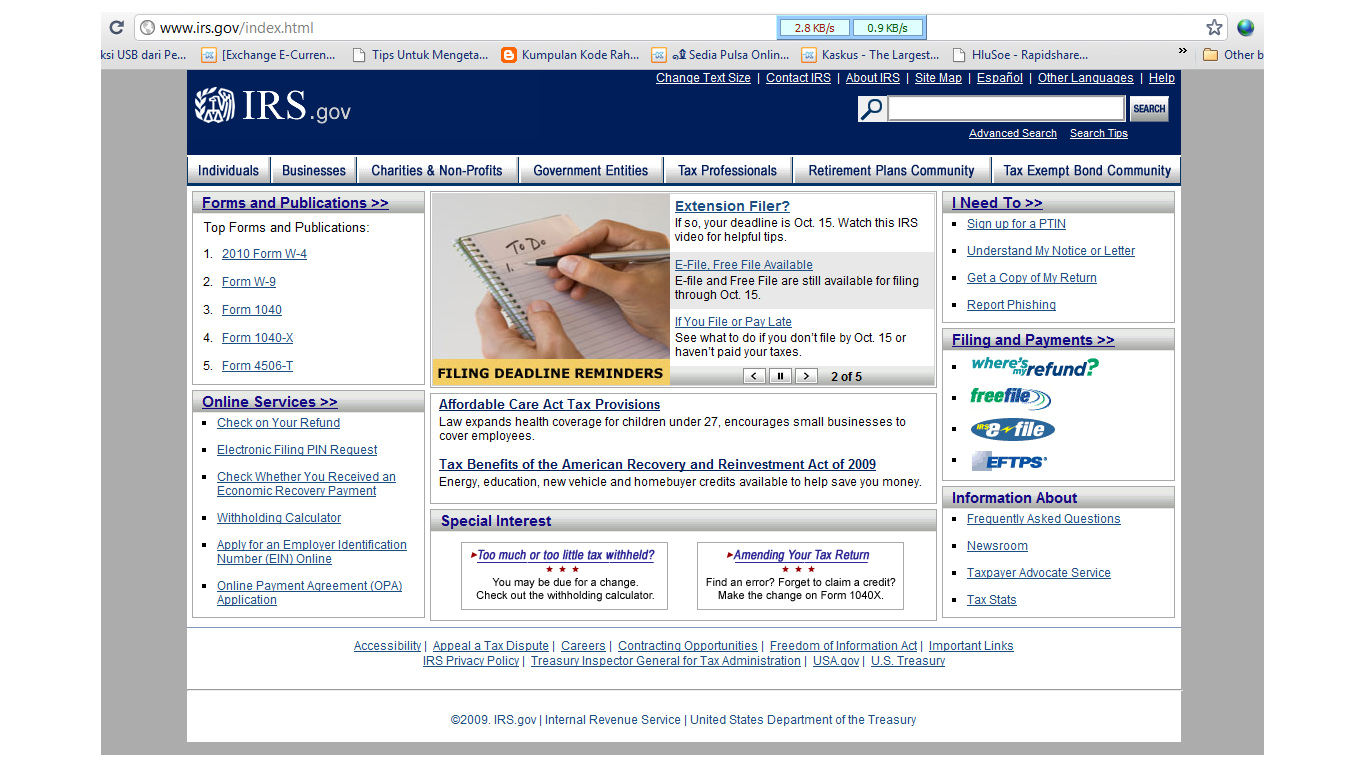Click Change Text Size link

pyautogui.click(x=703, y=78)
